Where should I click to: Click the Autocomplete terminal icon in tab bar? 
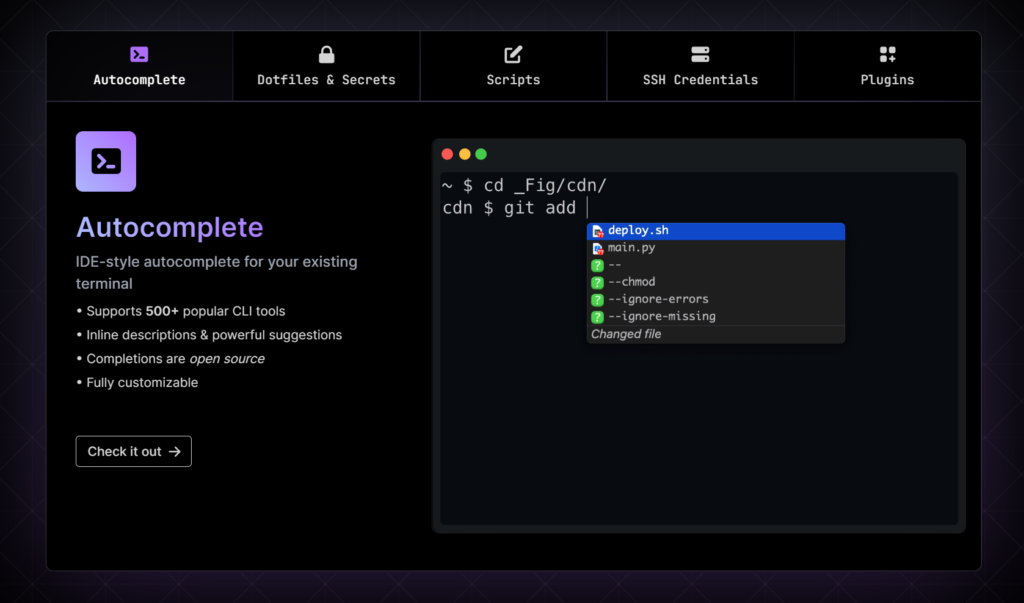[x=139, y=55]
